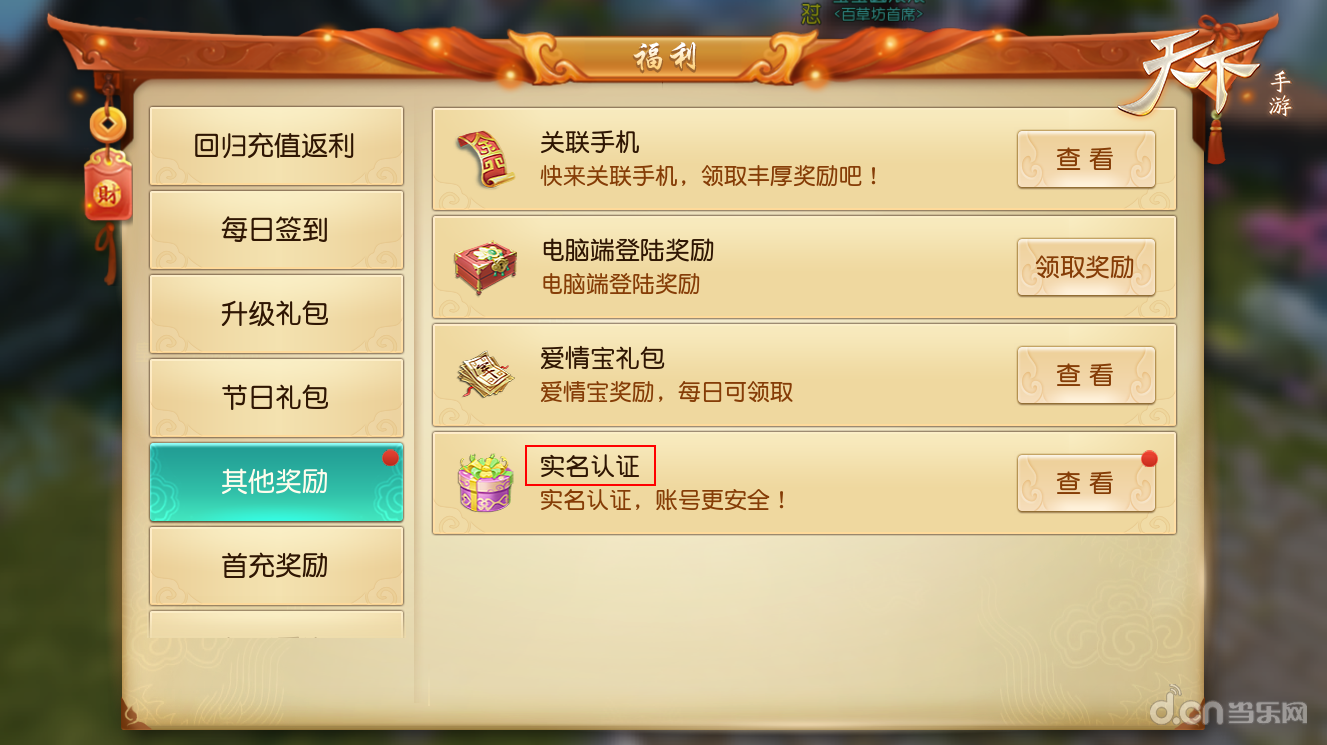
Task: Go to the 首充奖励 tab
Action: (276, 566)
